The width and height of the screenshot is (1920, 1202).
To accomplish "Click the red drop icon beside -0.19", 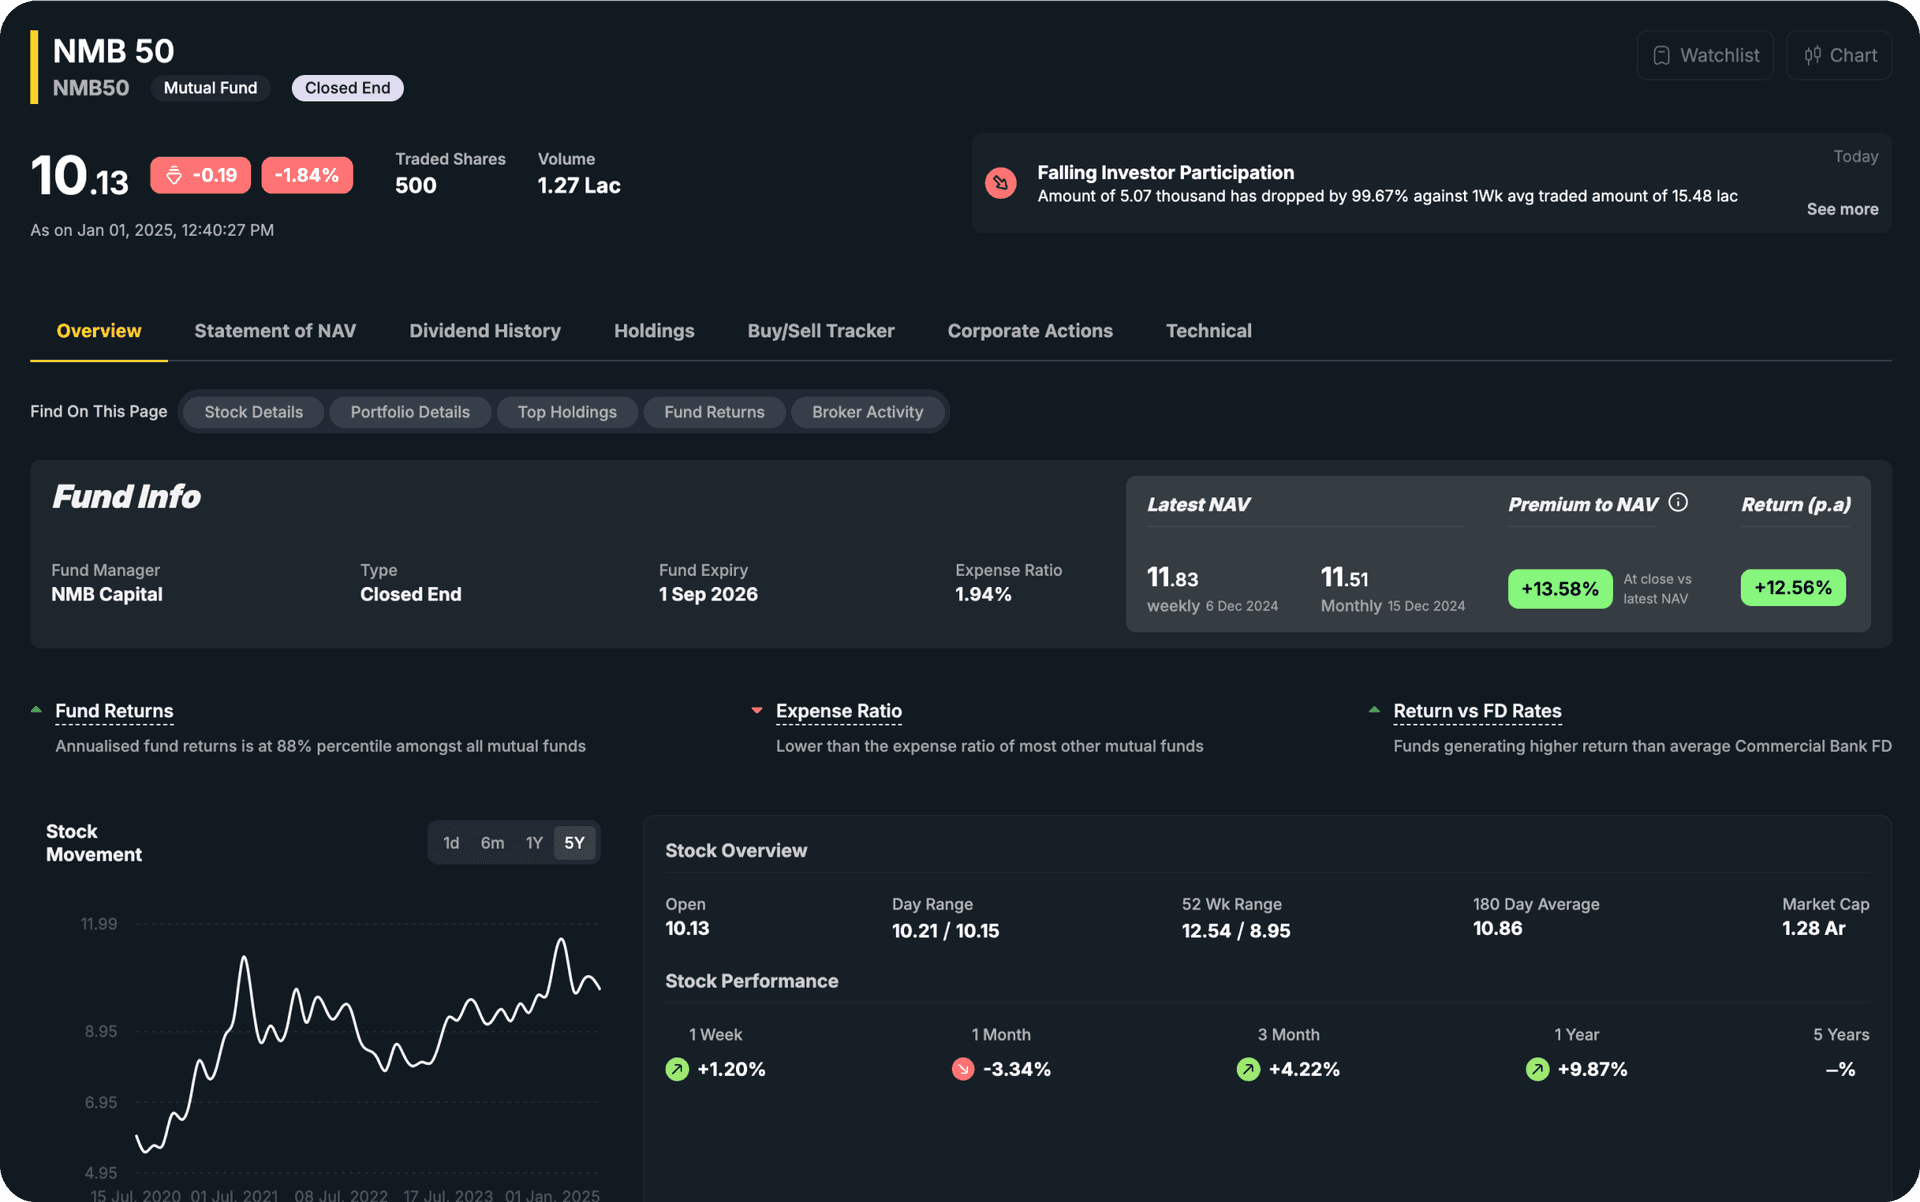I will coord(172,174).
